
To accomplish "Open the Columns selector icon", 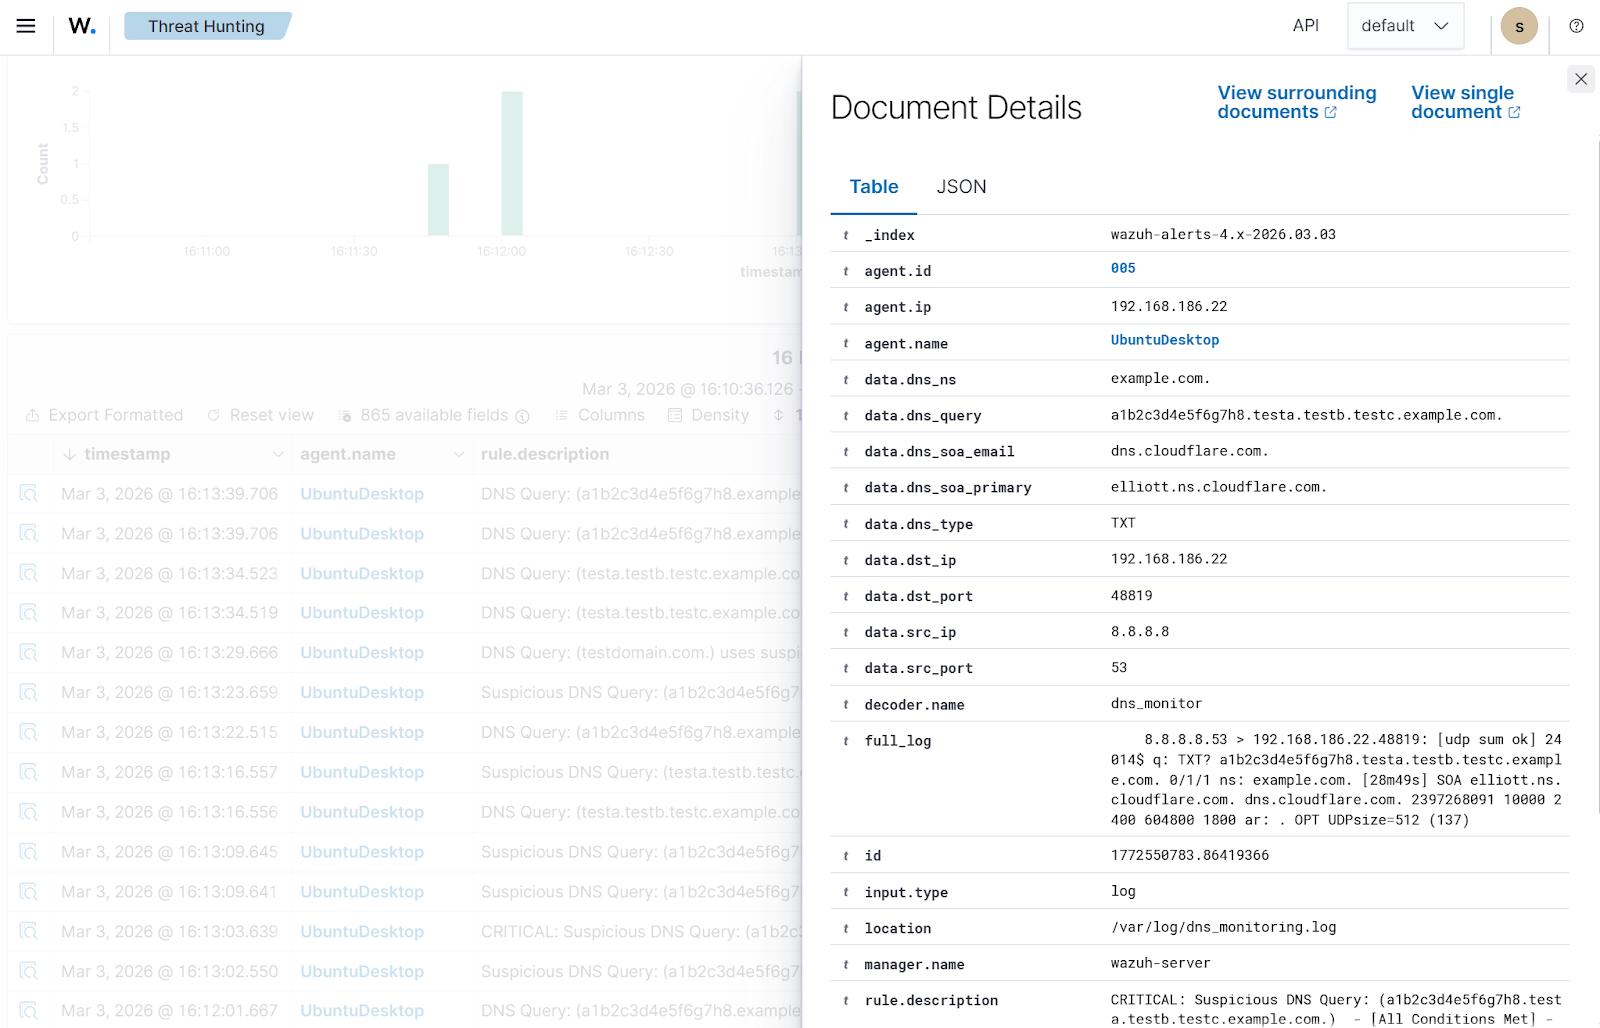I will coord(563,414).
